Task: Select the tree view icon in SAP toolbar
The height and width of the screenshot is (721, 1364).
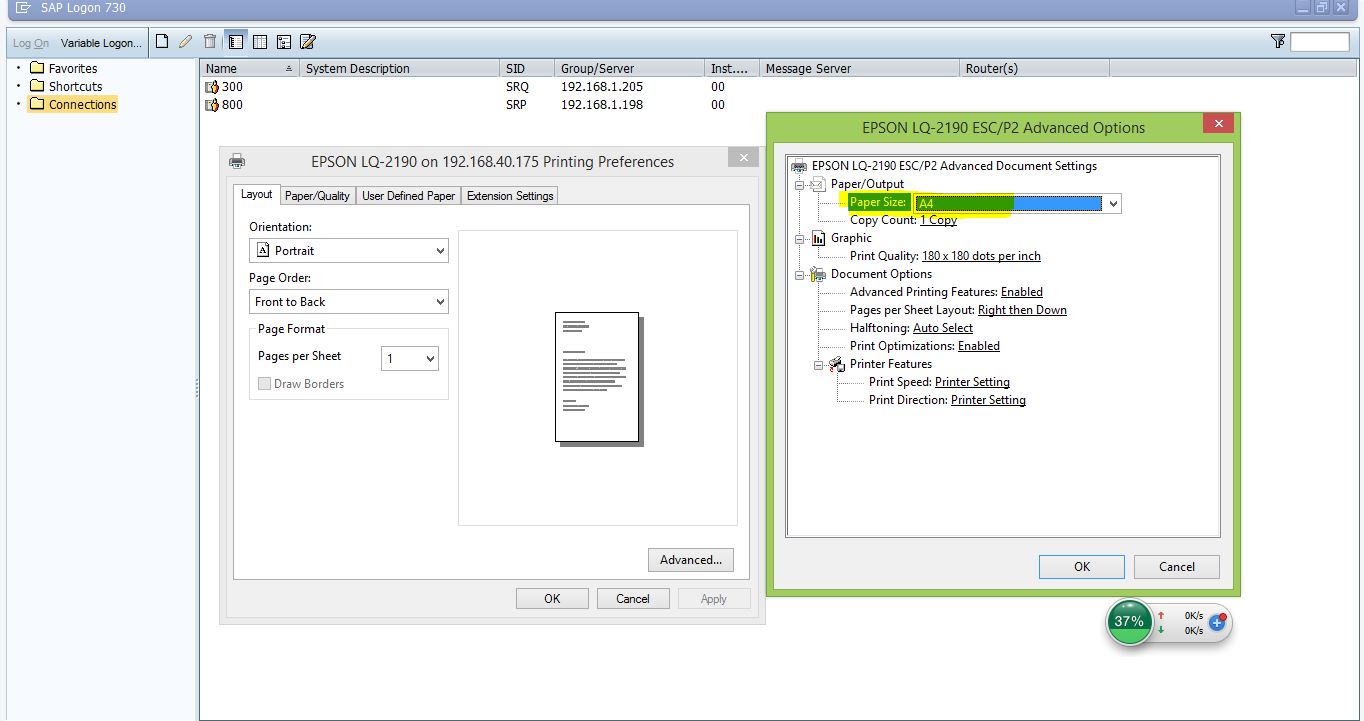Action: 284,42
